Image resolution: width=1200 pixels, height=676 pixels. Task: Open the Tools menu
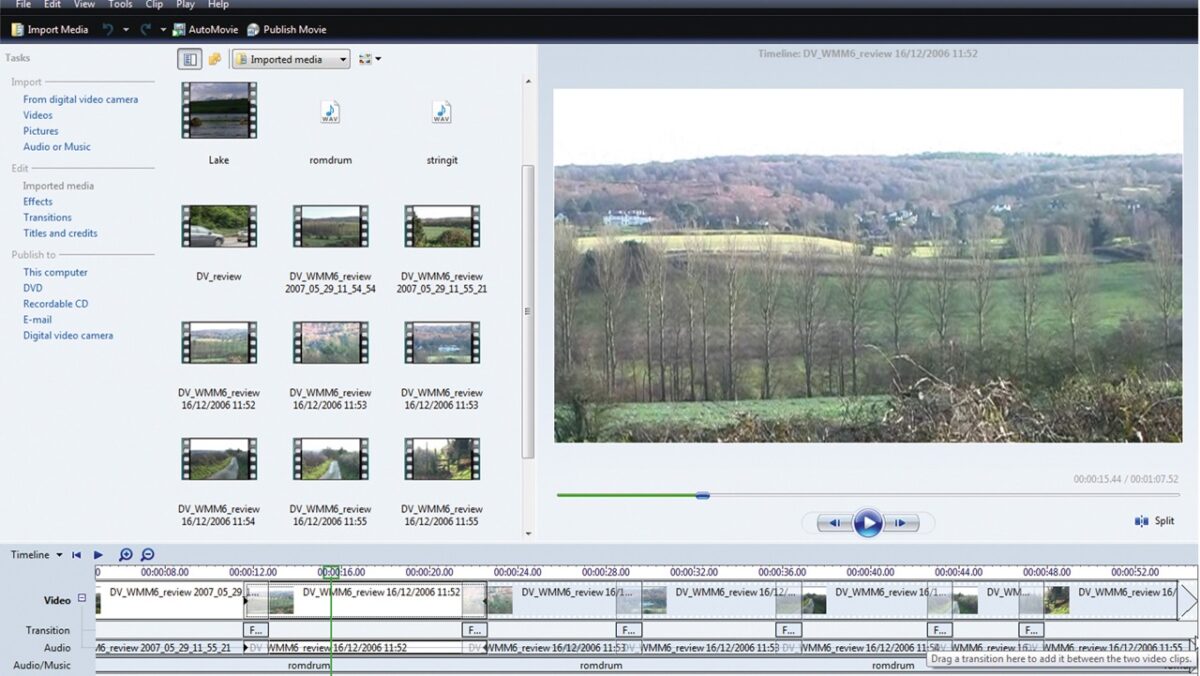click(x=120, y=5)
